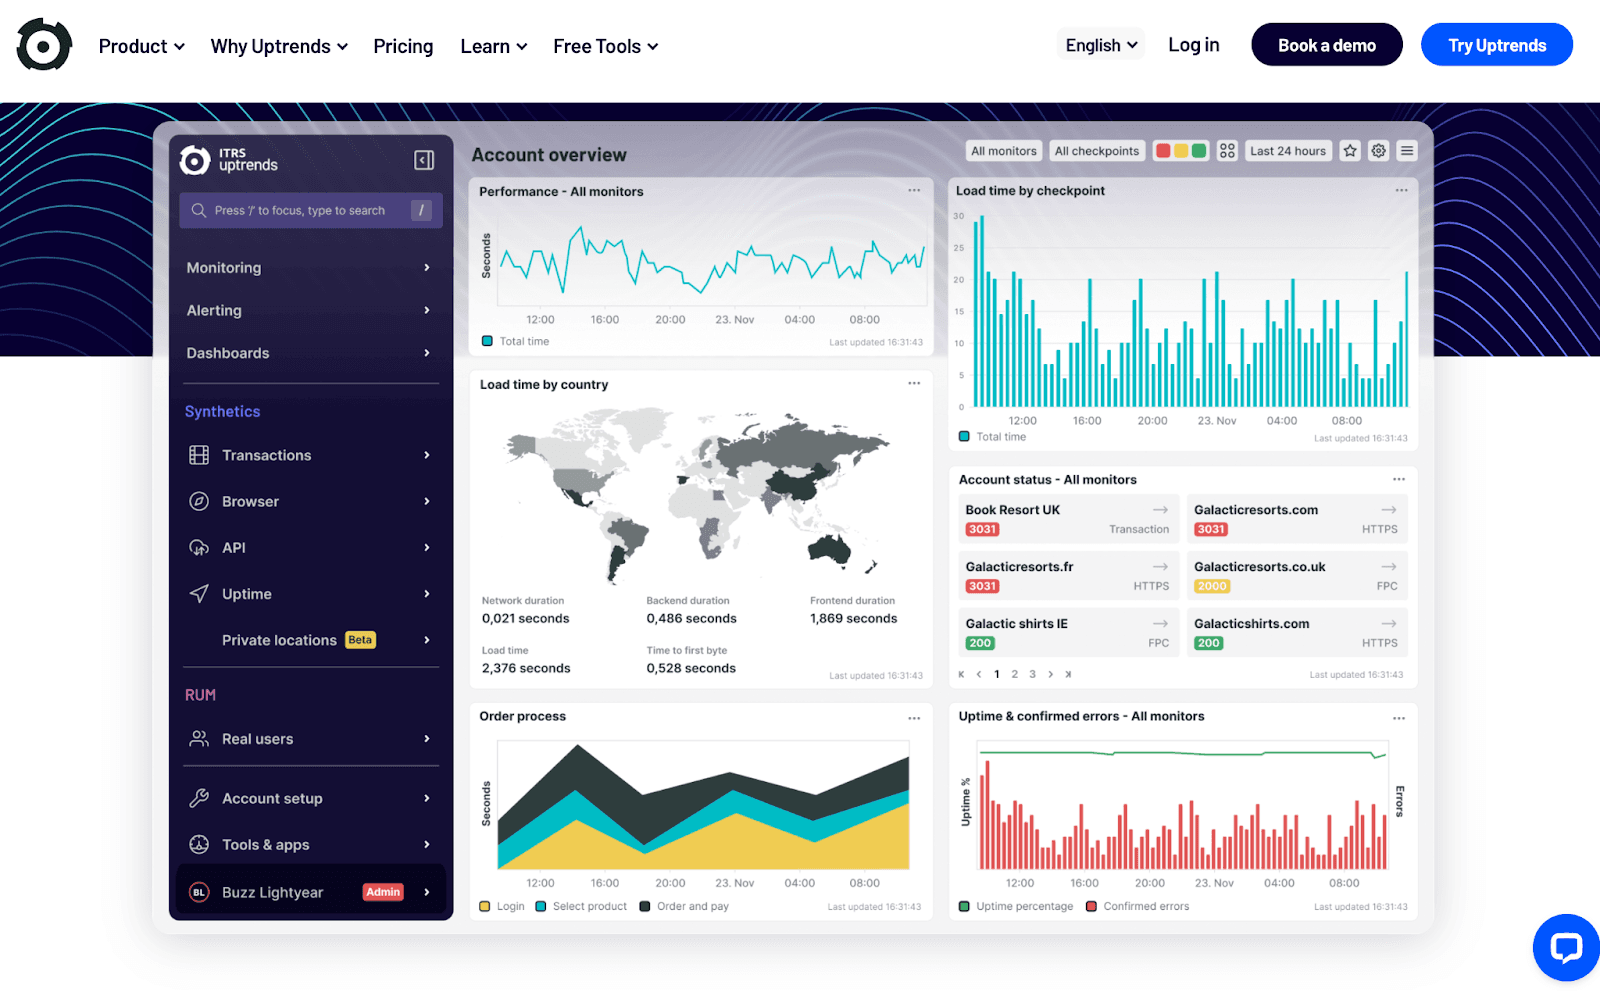Open the Transactions icon in the Synthetics menu
Screen dimensions: 1600x992
pyautogui.click(x=199, y=455)
